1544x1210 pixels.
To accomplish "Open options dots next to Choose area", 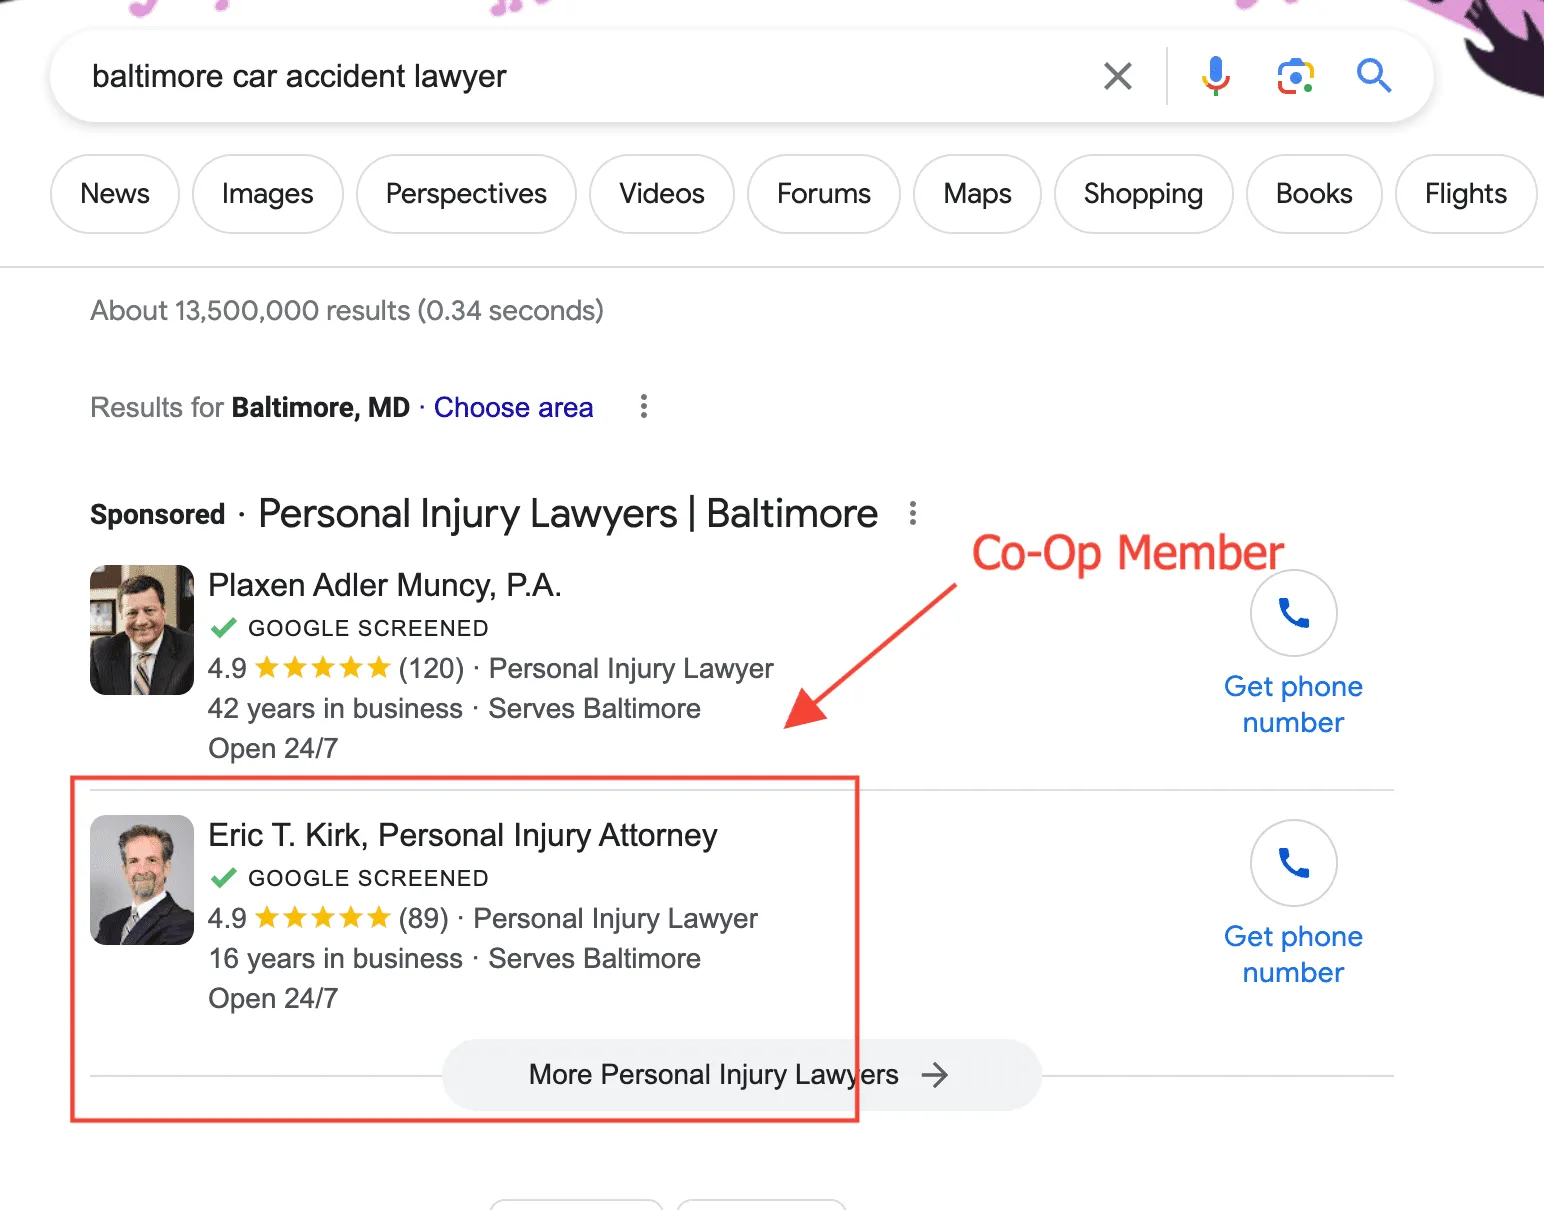I will click(644, 406).
